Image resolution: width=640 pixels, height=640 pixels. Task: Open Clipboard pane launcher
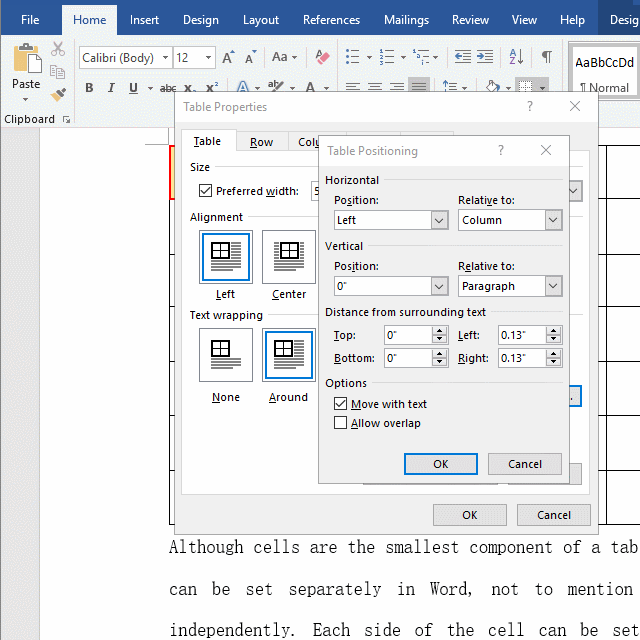pyautogui.click(x=66, y=120)
